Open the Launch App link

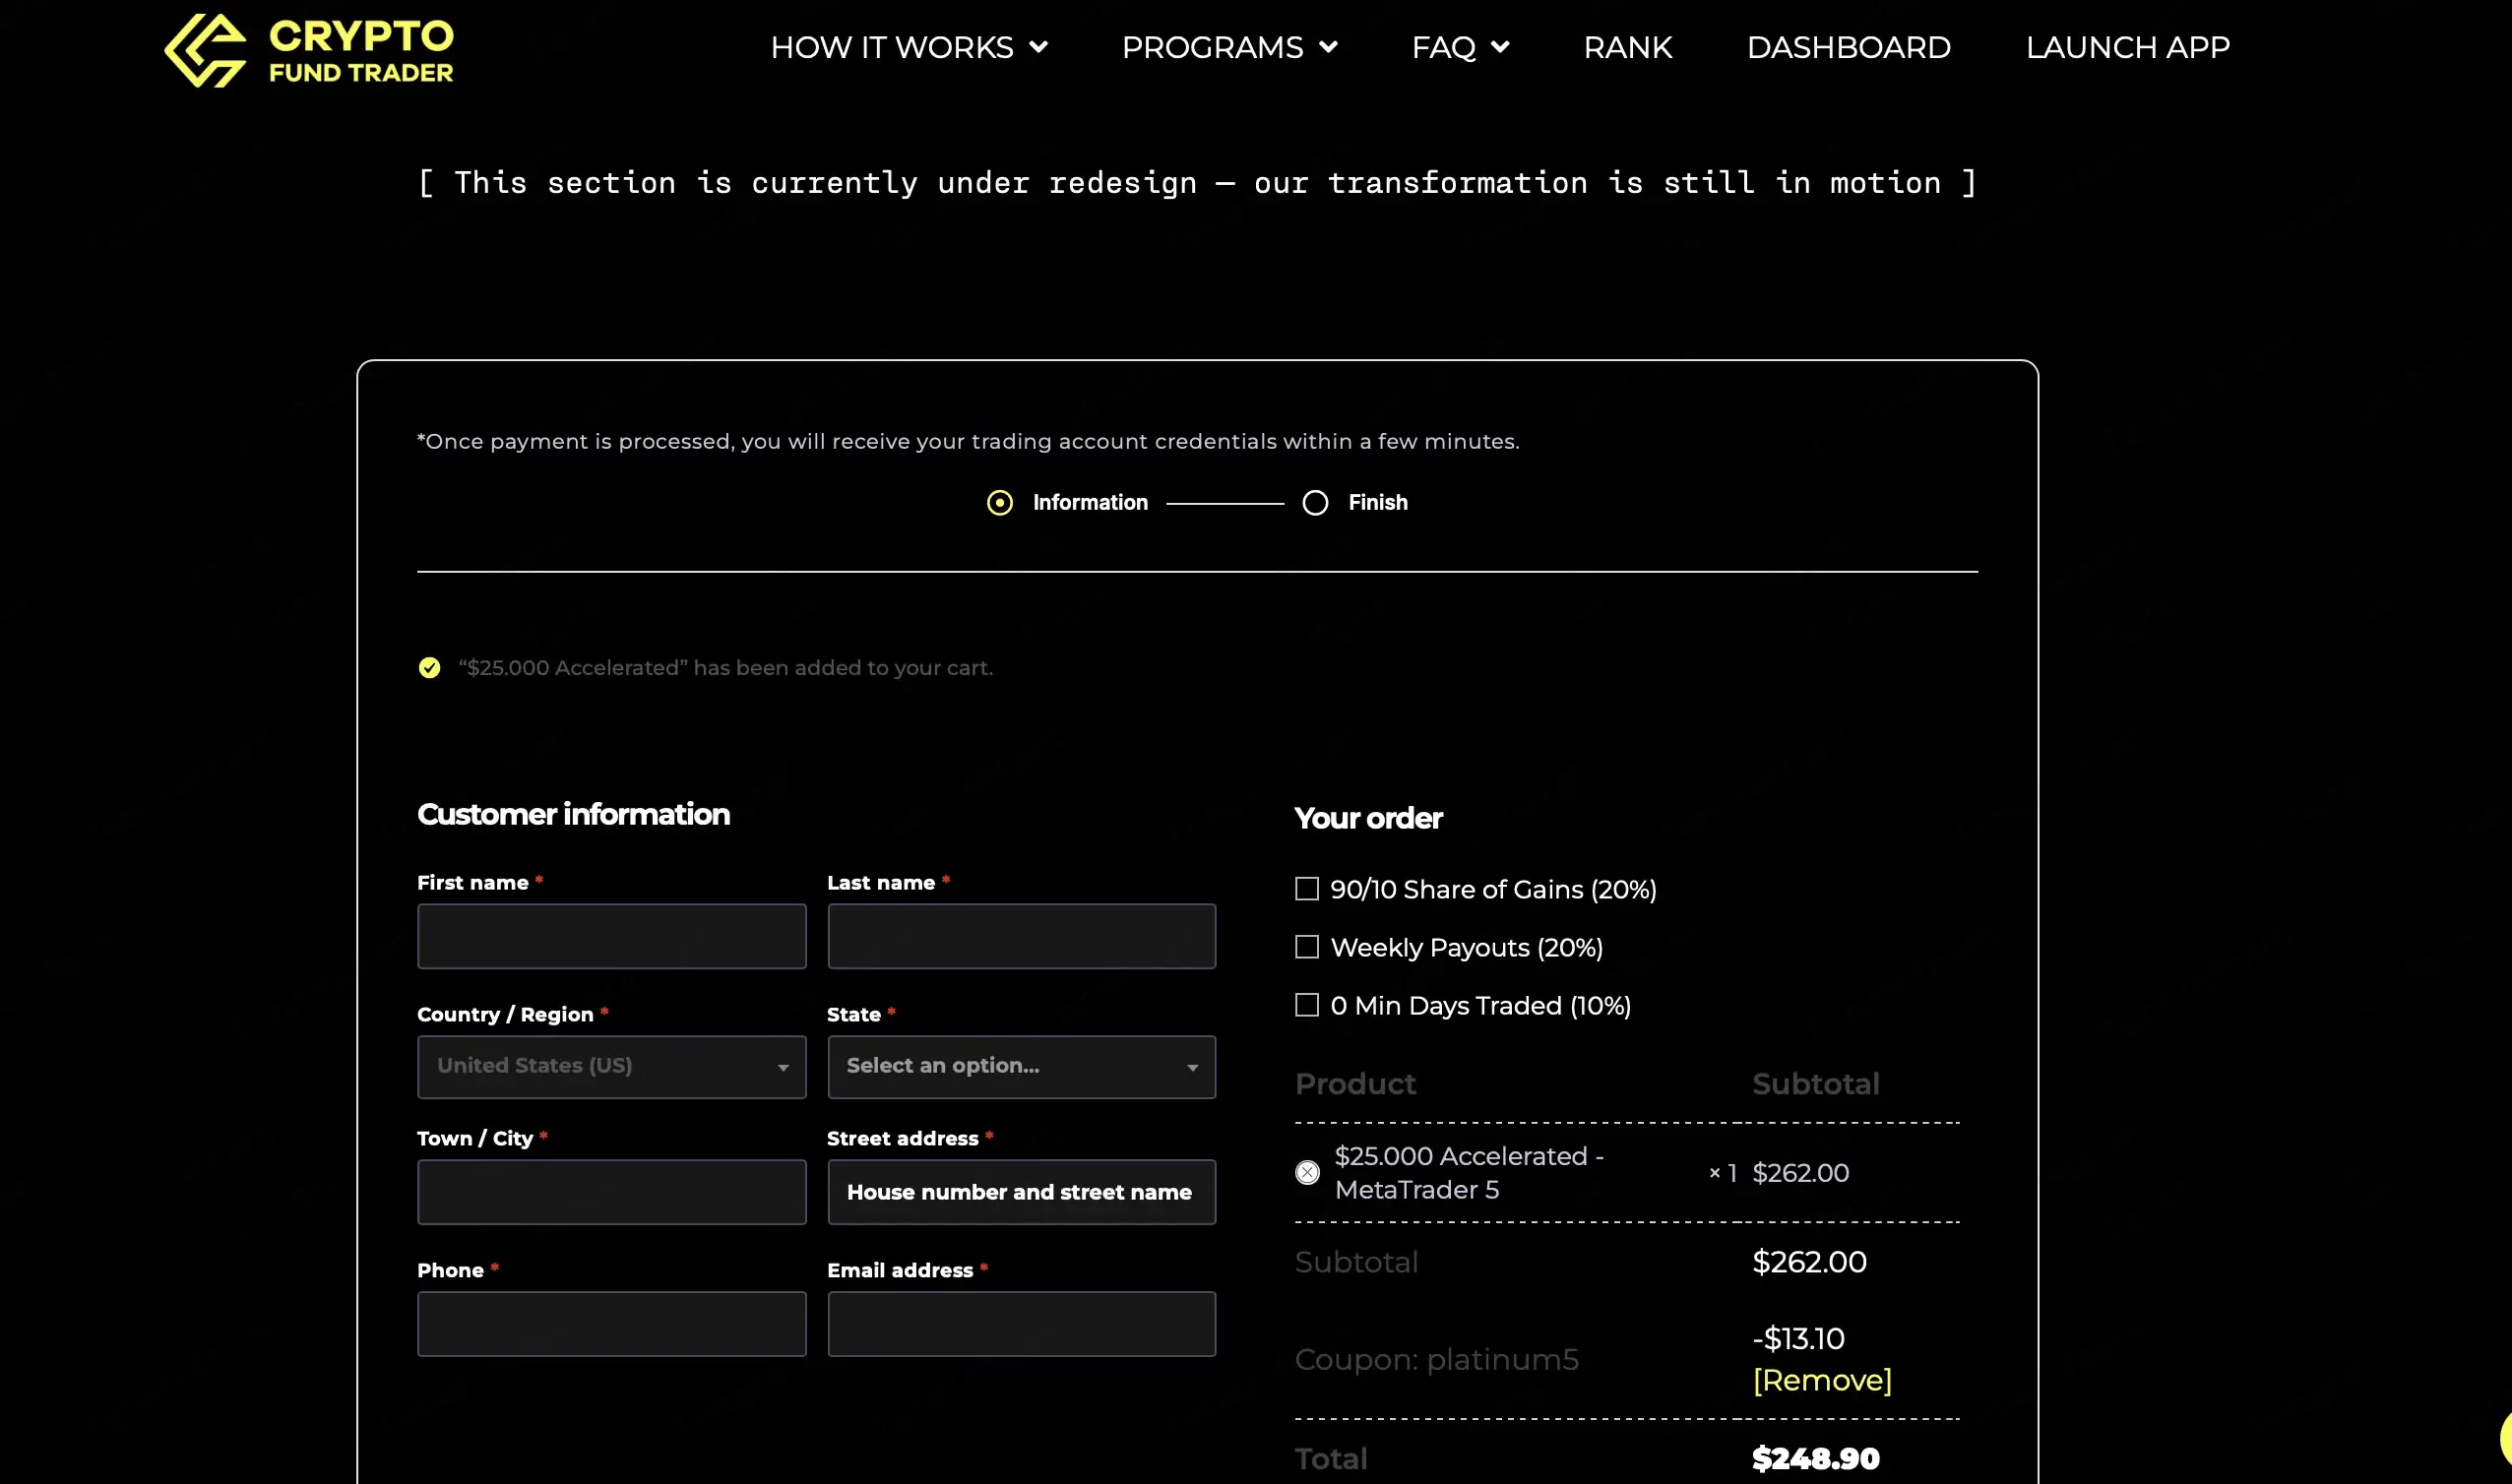pos(2127,47)
